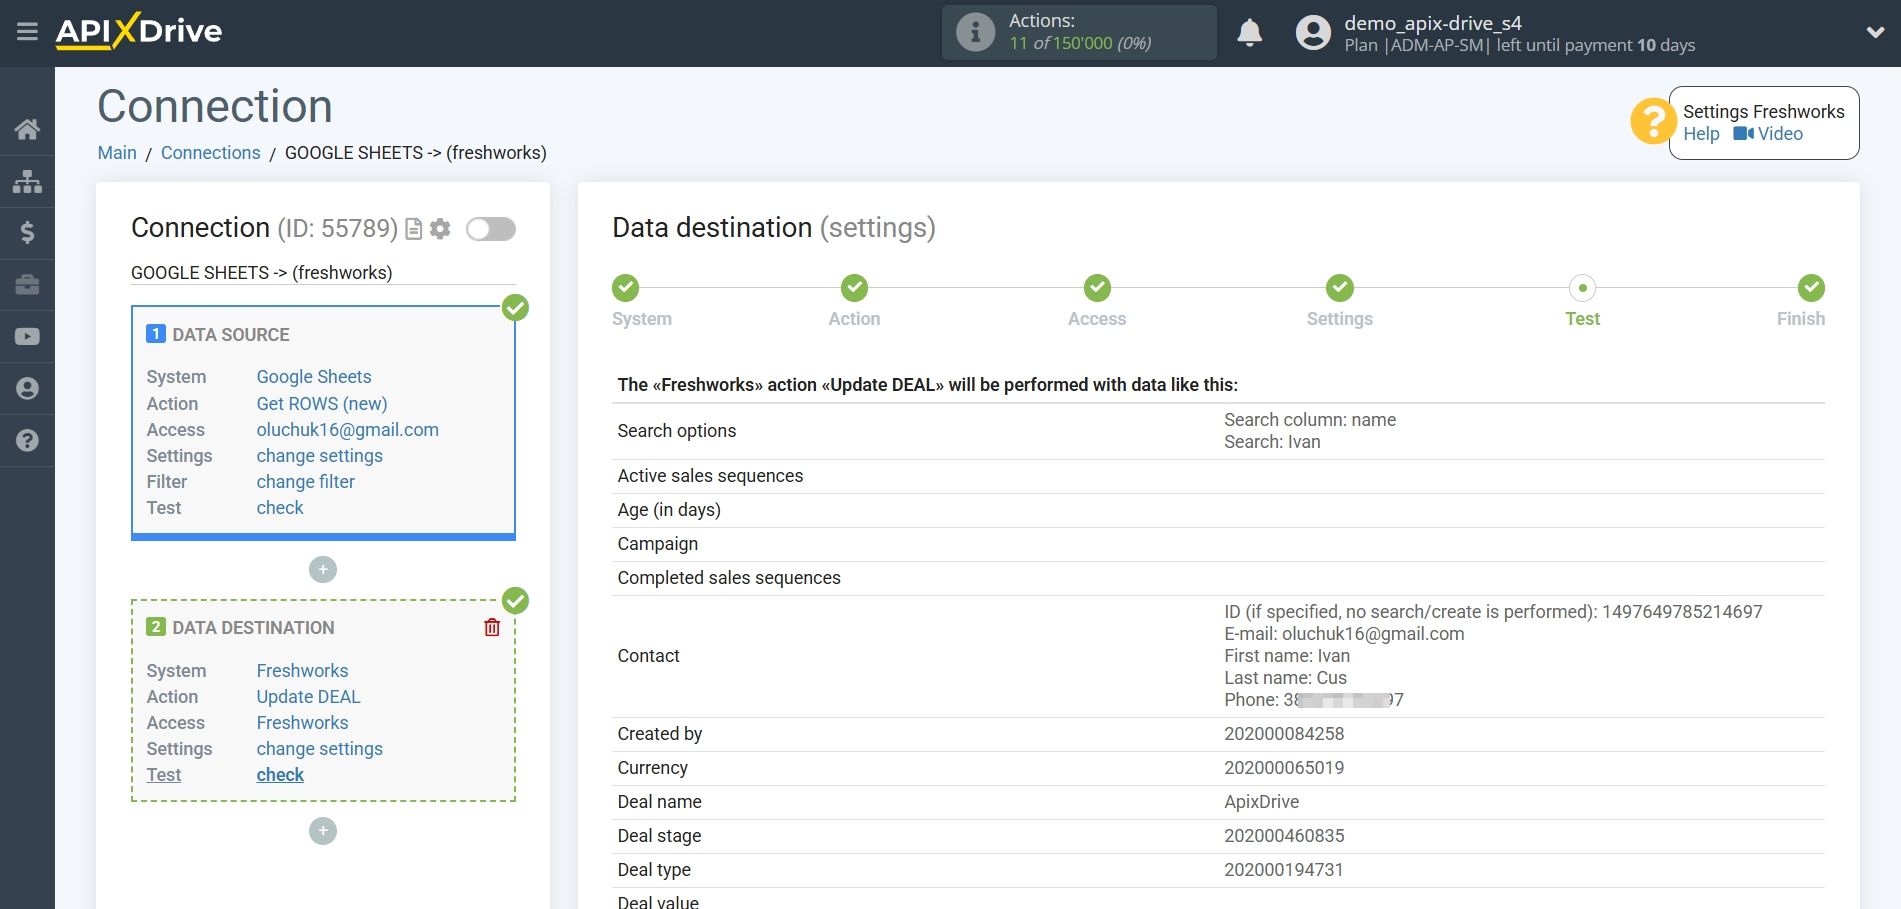Go to Home in sidebar
The width and height of the screenshot is (1901, 909).
pyautogui.click(x=27, y=129)
